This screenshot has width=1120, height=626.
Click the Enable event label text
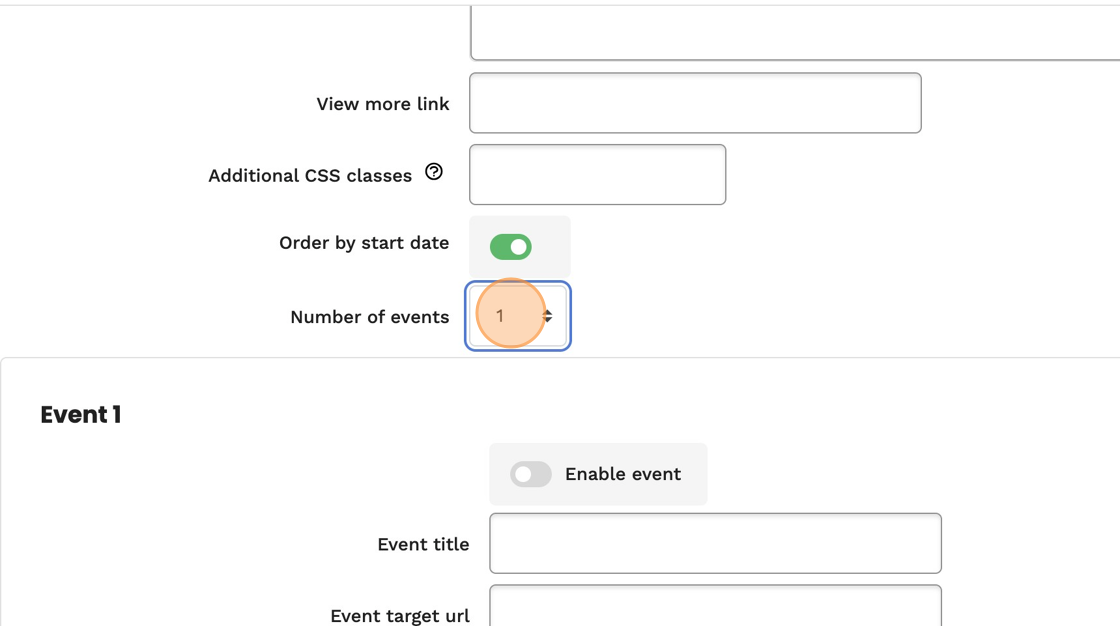click(x=622, y=474)
